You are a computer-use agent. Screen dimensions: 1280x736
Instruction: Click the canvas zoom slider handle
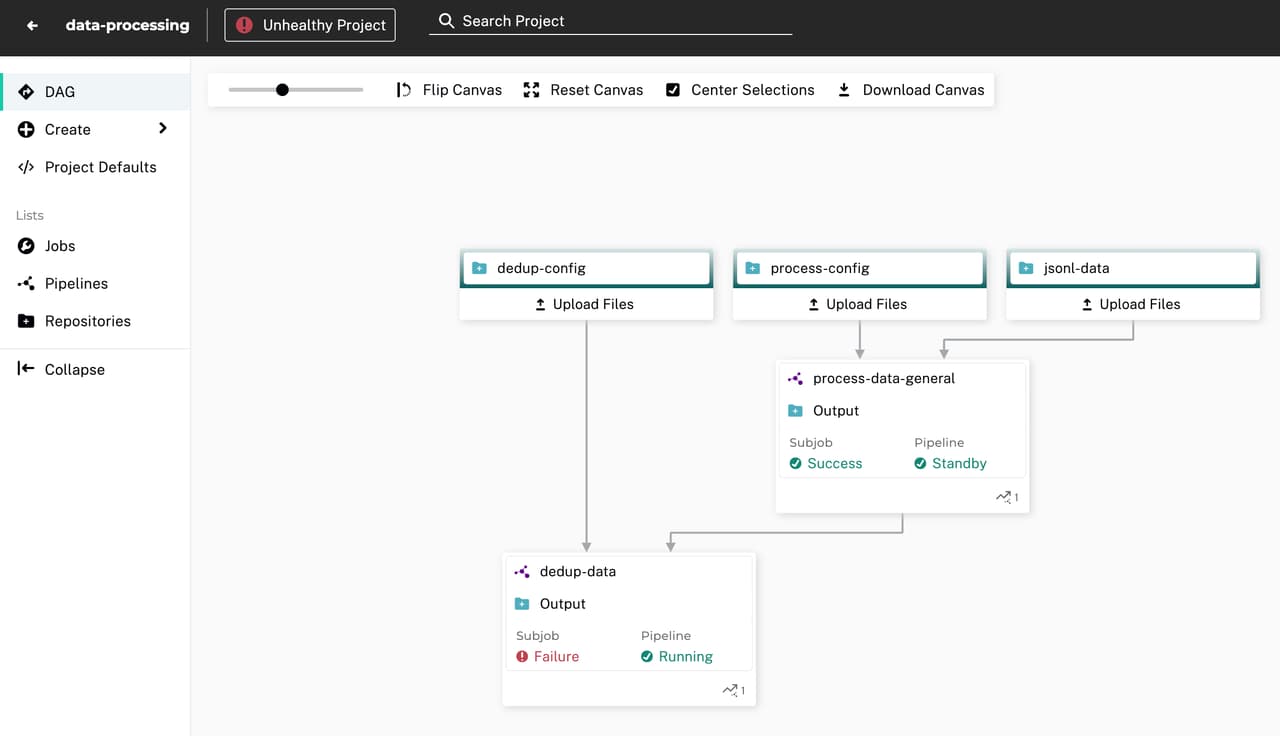[x=282, y=90]
